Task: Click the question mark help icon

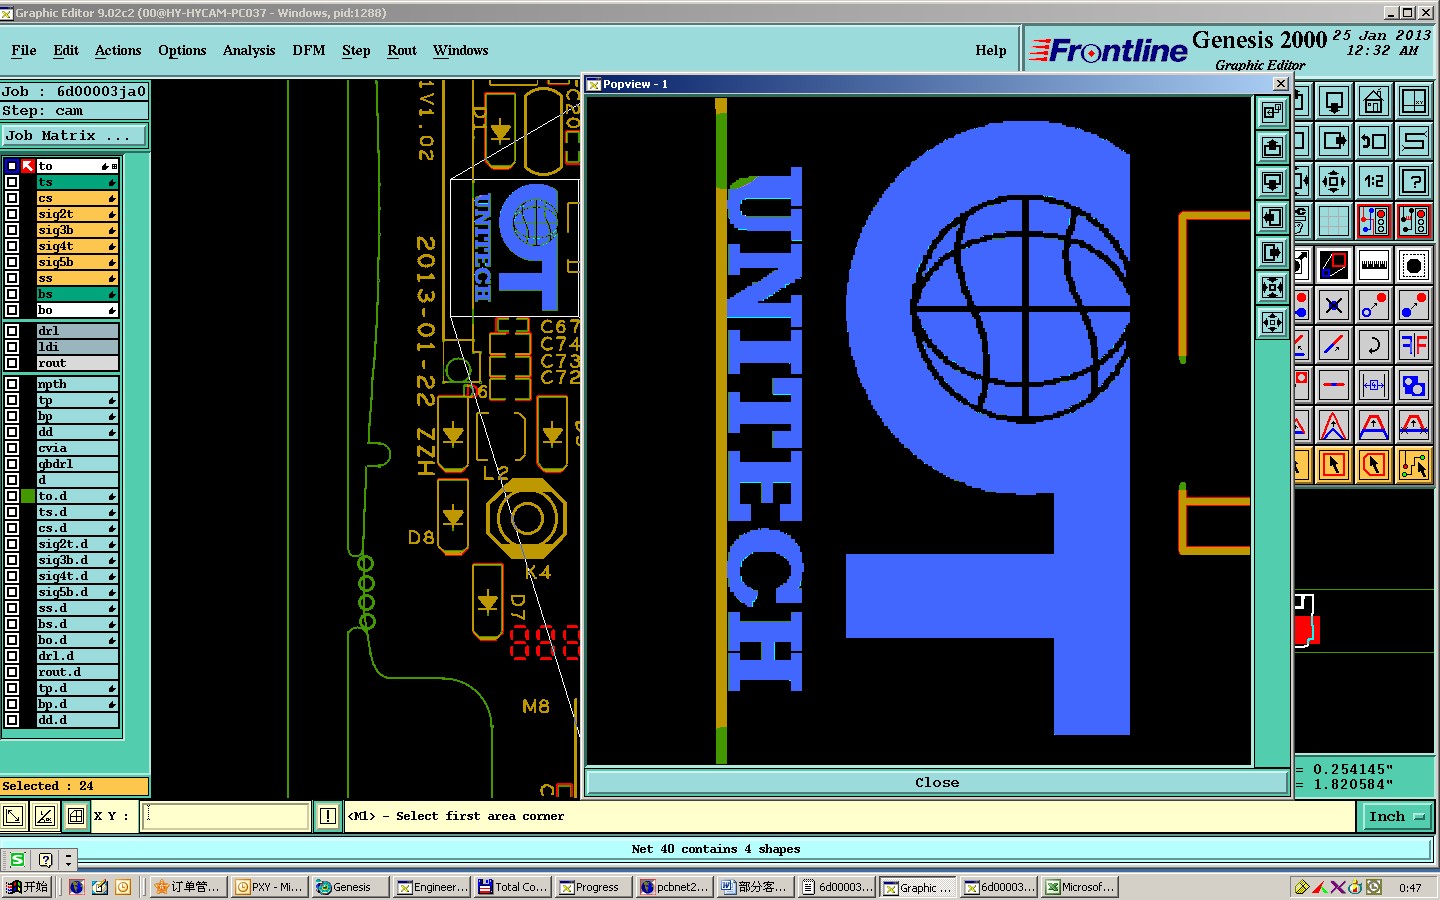Action: click(1414, 181)
